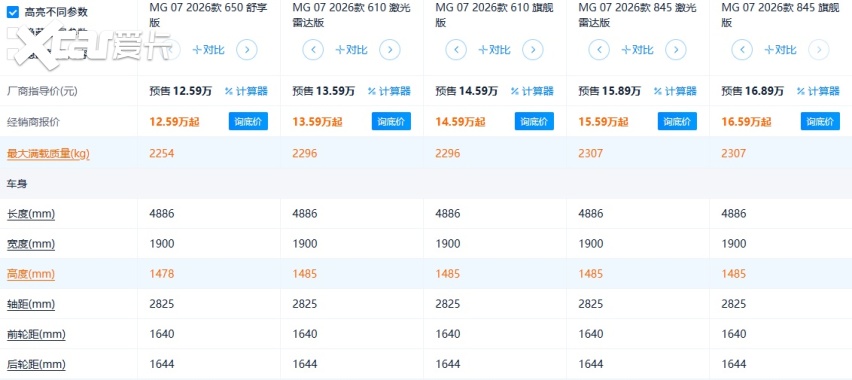The image size is (852, 380).
Task: Select model title MG 07 2026款 845 旗舰版
Action: (780, 15)
